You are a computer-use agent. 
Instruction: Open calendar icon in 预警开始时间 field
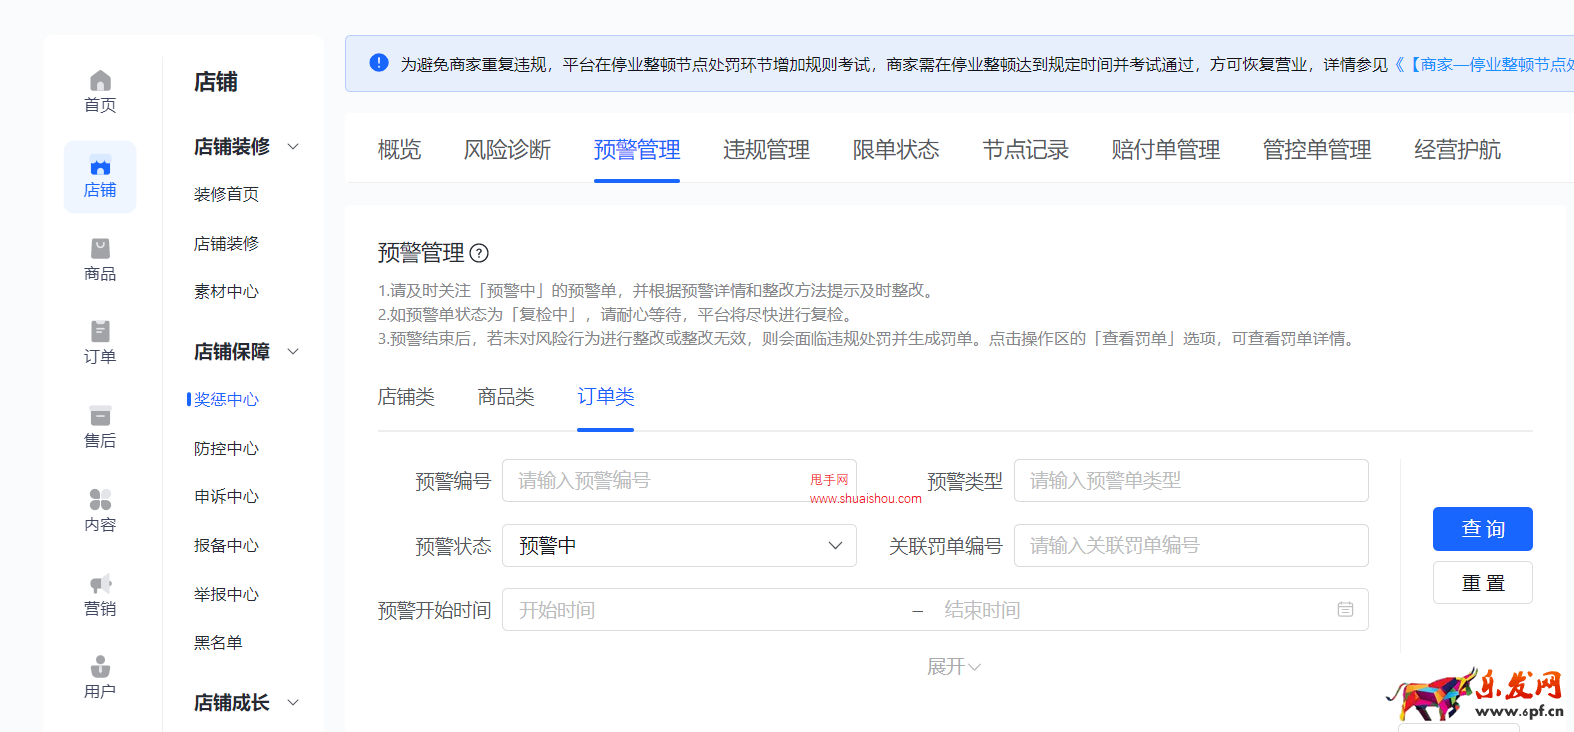coord(1345,610)
